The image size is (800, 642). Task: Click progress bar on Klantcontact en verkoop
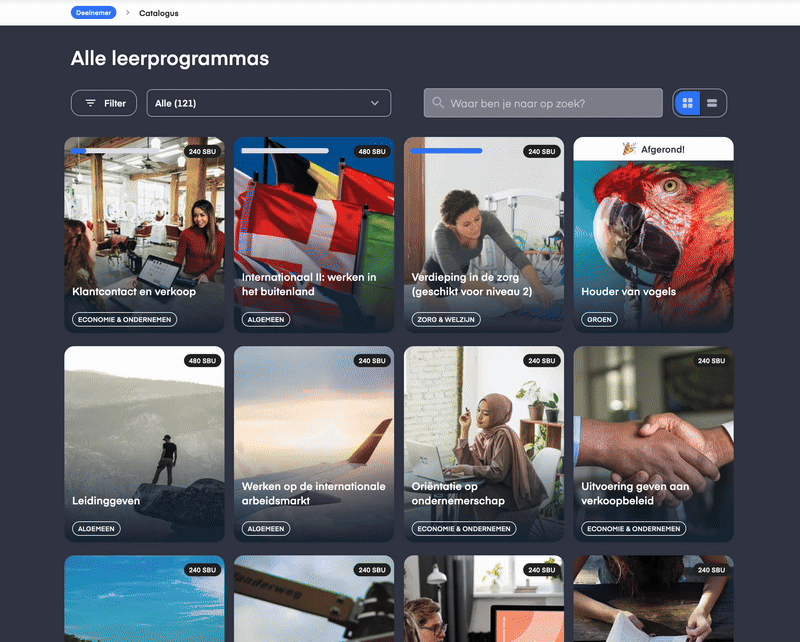pos(115,151)
